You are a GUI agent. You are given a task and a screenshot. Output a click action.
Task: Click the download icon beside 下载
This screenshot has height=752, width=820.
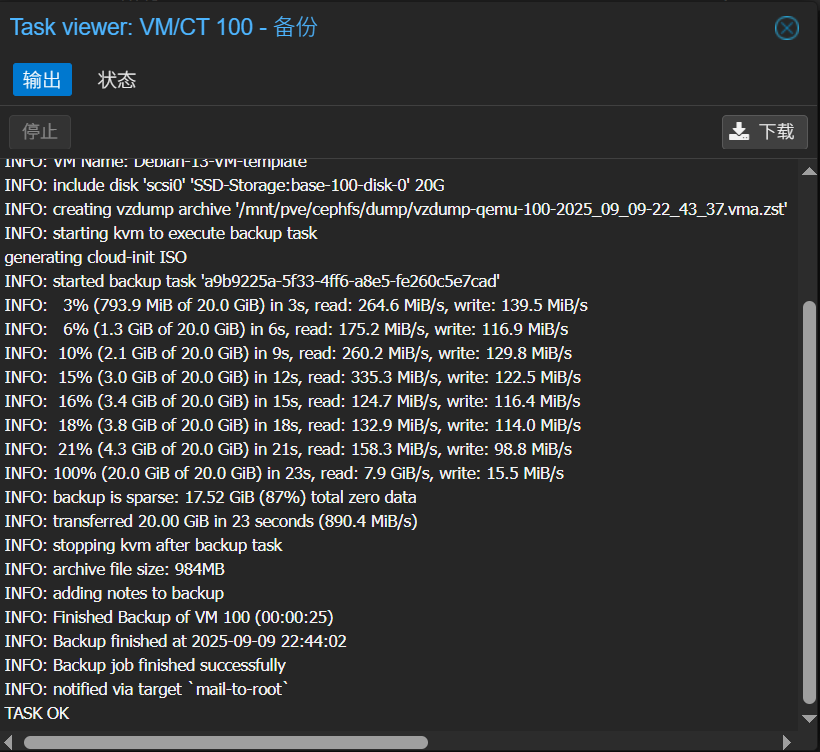point(739,132)
